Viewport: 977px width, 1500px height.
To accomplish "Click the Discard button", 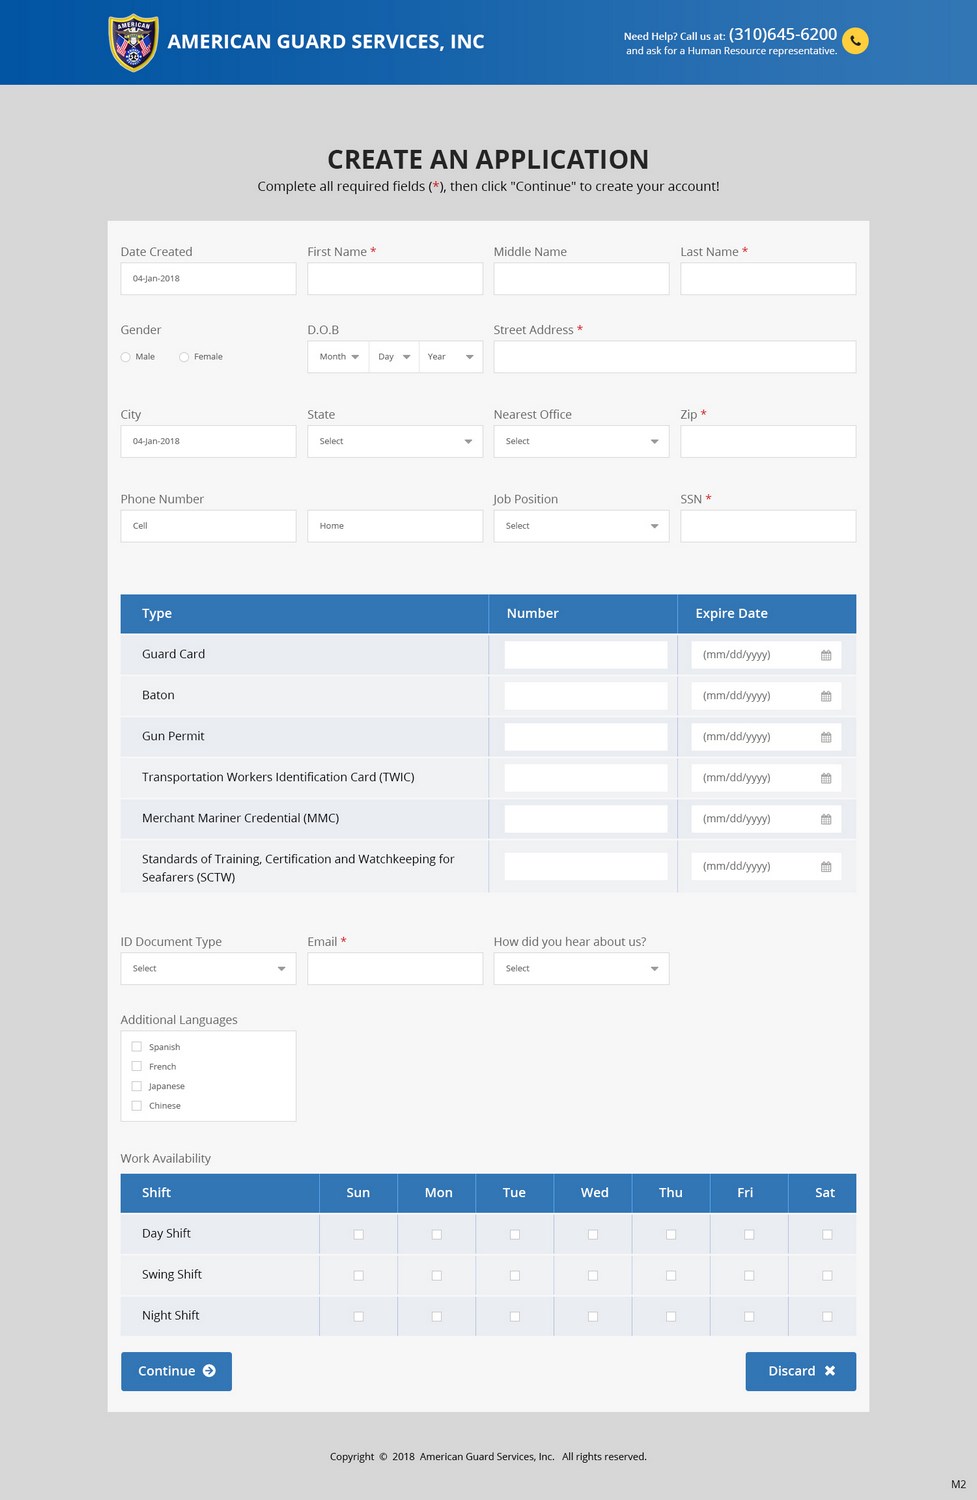I will click(800, 1371).
